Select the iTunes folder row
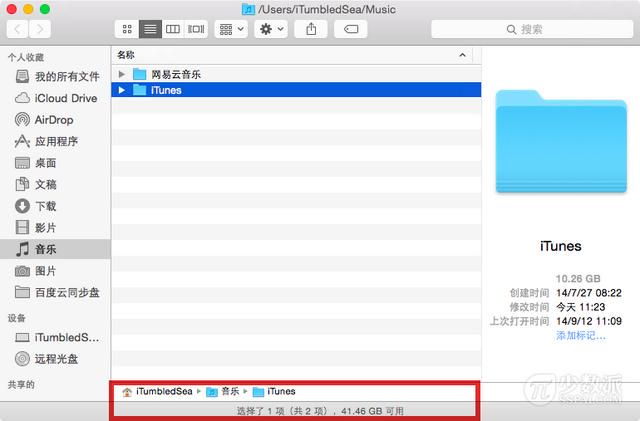 coord(296,90)
